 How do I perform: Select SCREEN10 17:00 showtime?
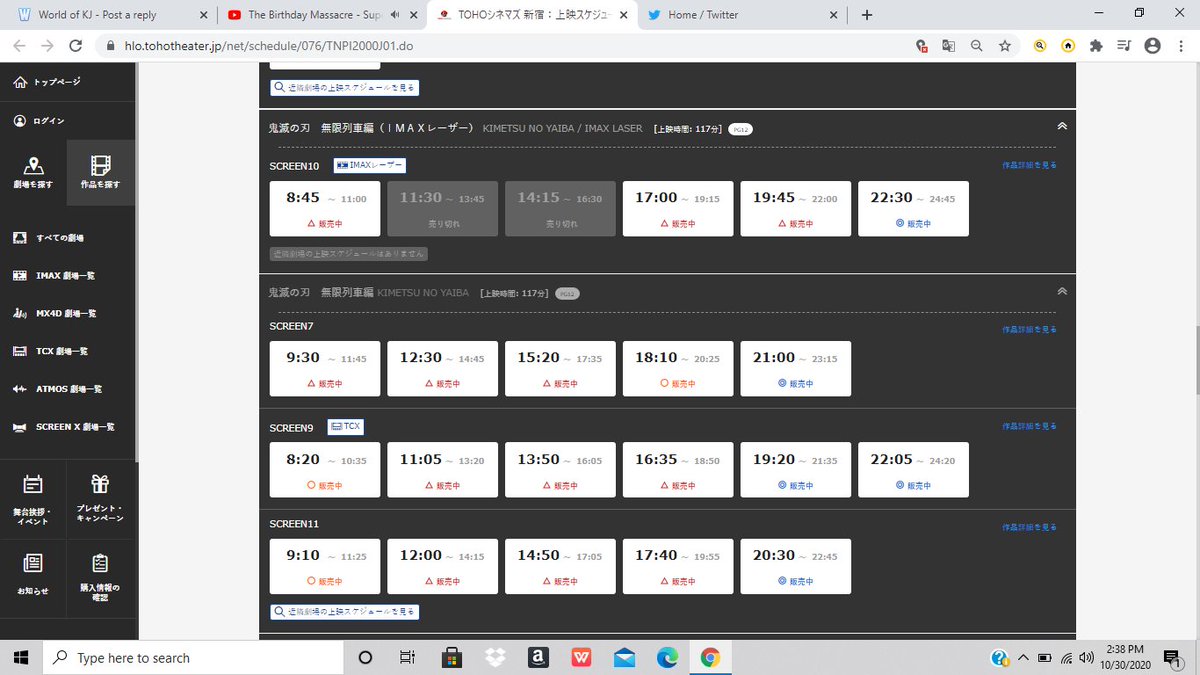pyautogui.click(x=678, y=209)
